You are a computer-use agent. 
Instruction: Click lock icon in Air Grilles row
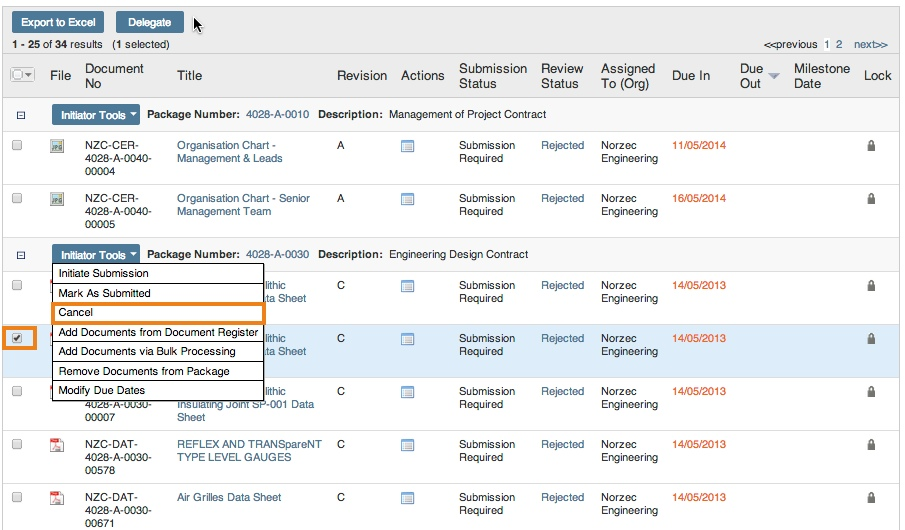click(x=871, y=498)
